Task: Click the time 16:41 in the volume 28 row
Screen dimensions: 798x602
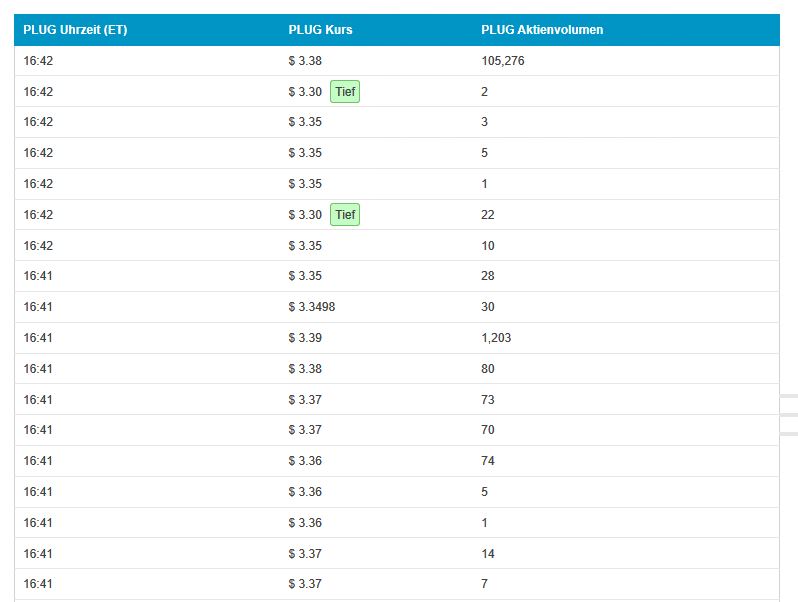Action: point(38,275)
